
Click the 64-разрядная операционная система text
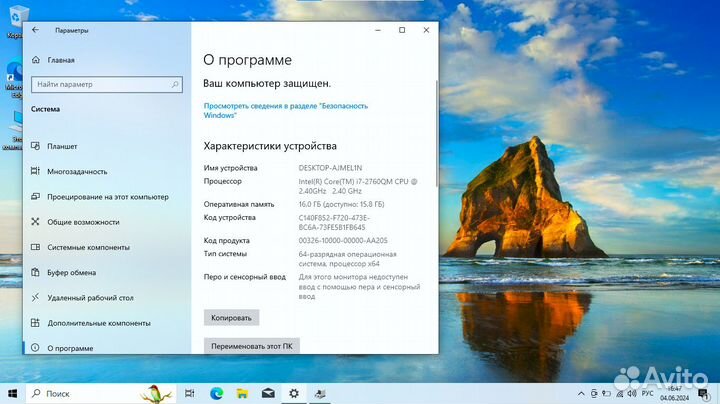(347, 259)
